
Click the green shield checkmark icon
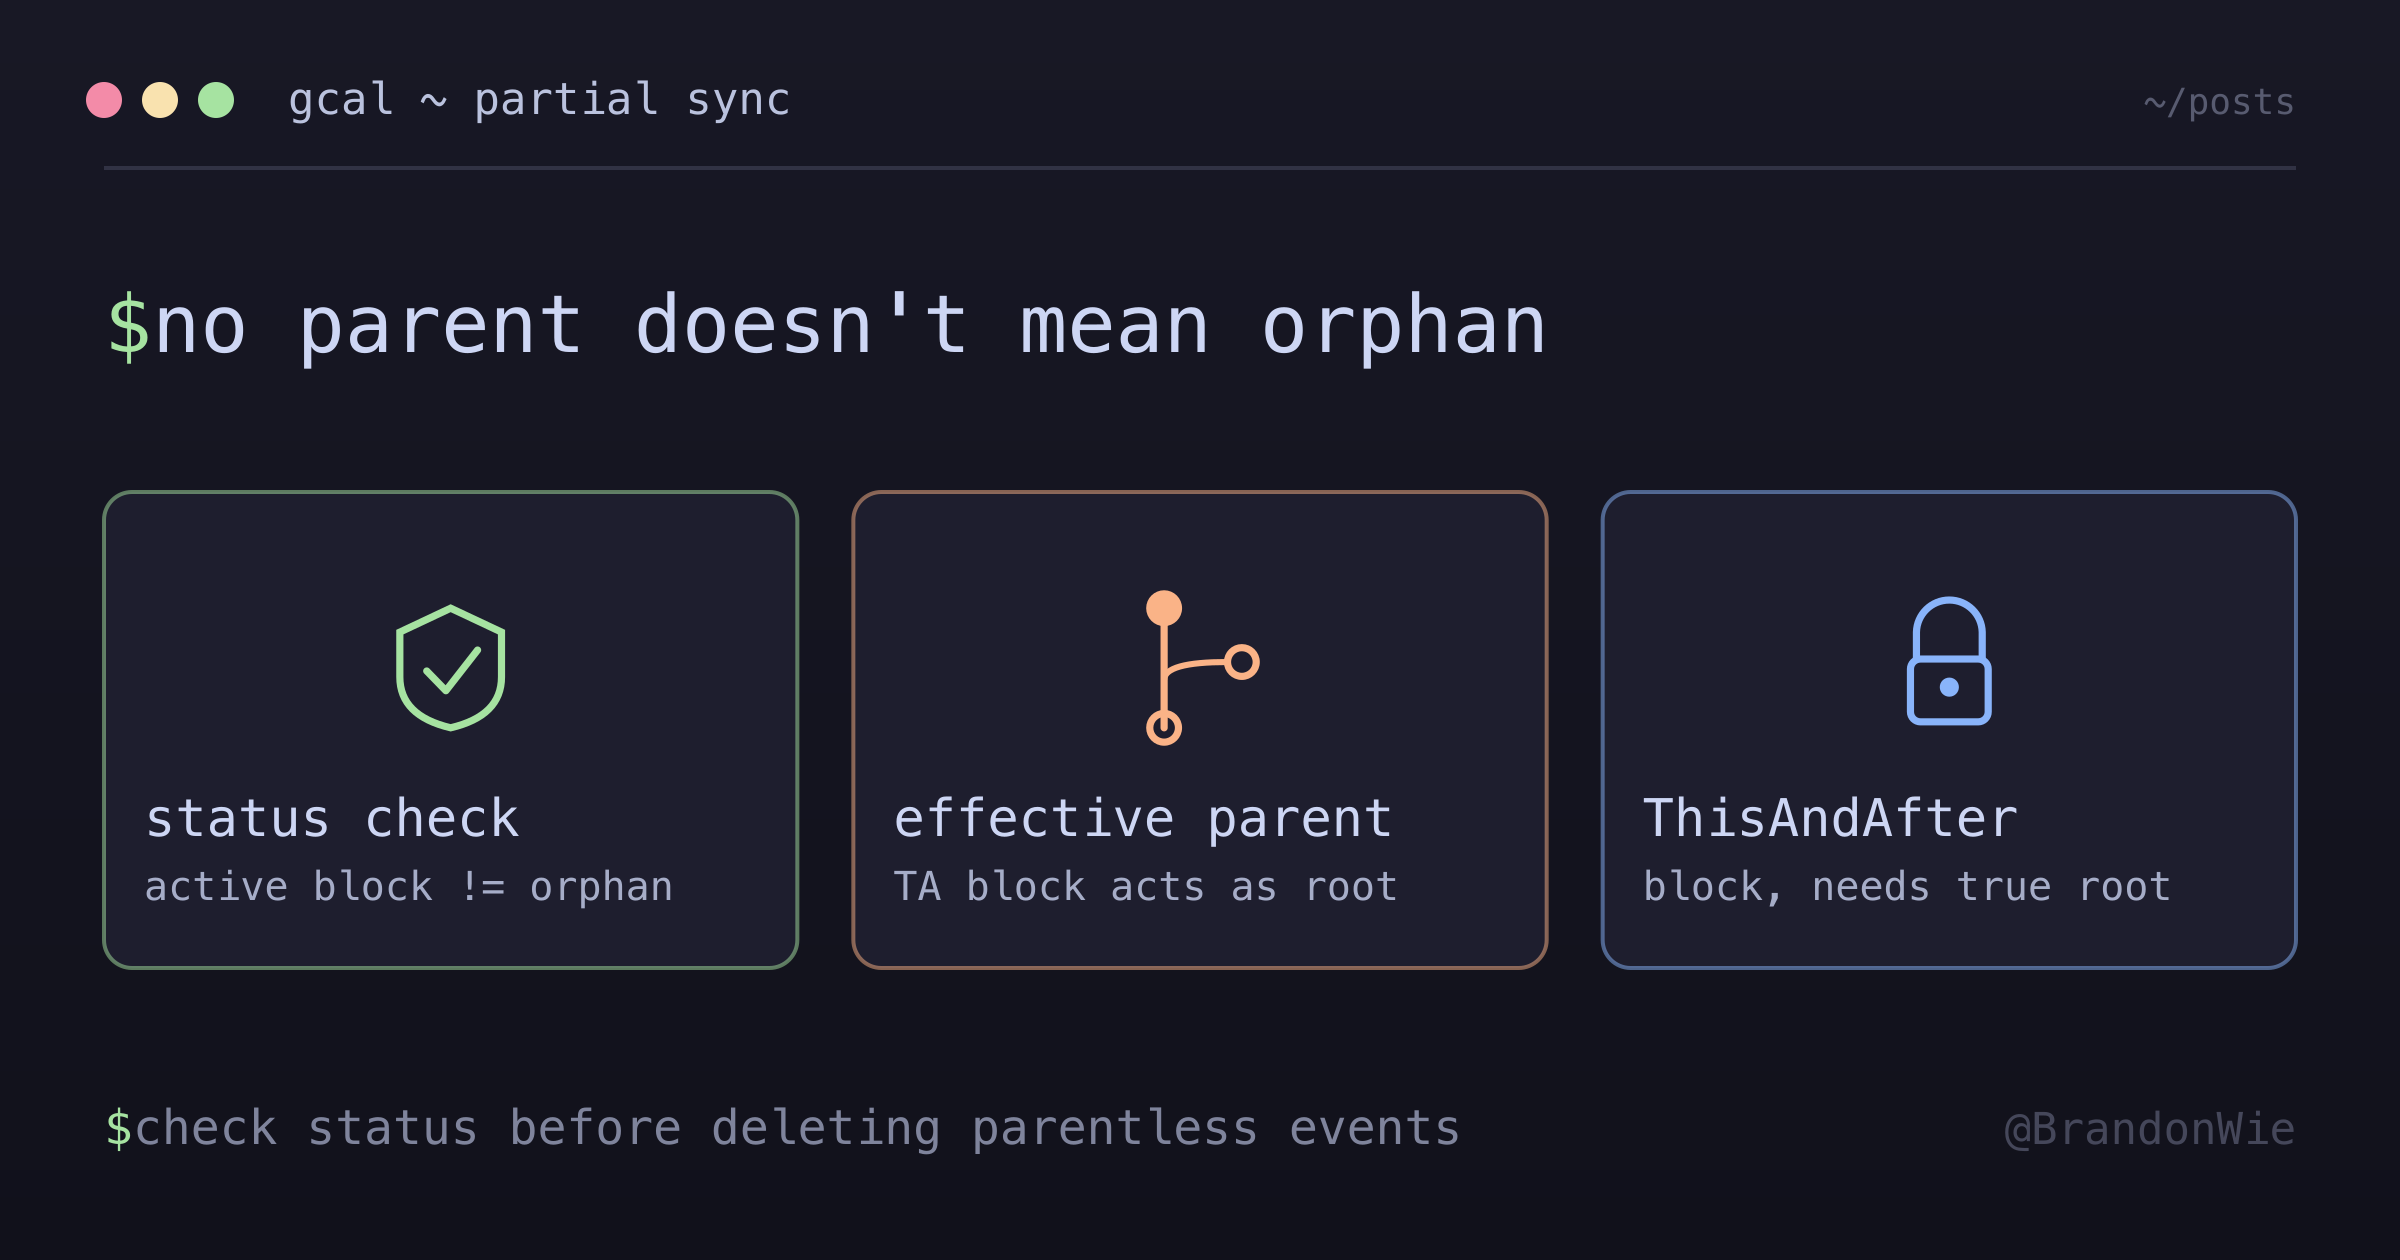pos(450,668)
